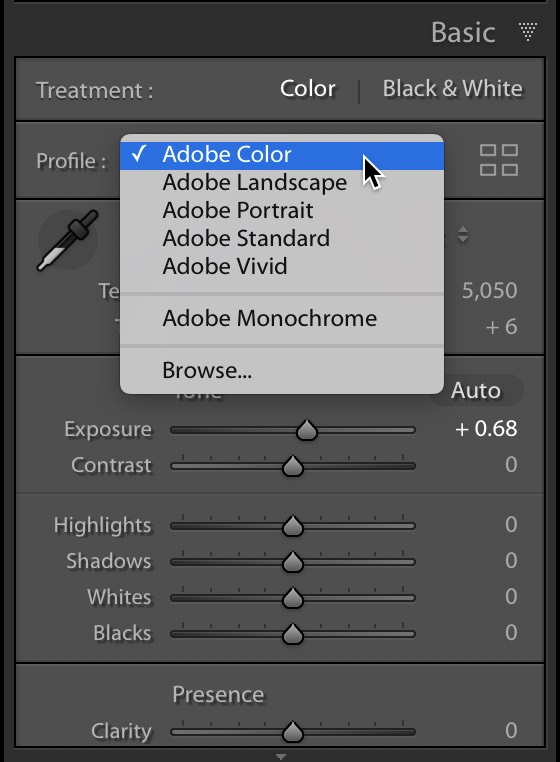Click the white balance preset arrows
This screenshot has height=762, width=560.
click(463, 235)
